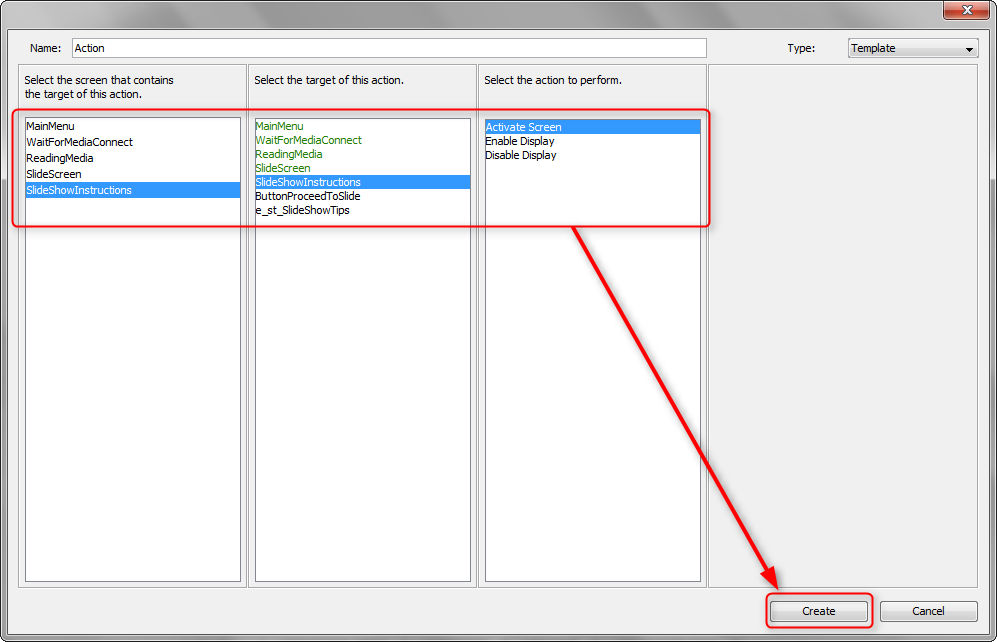This screenshot has width=997, height=642.
Task: Click the Name text field
Action: [x=389, y=48]
